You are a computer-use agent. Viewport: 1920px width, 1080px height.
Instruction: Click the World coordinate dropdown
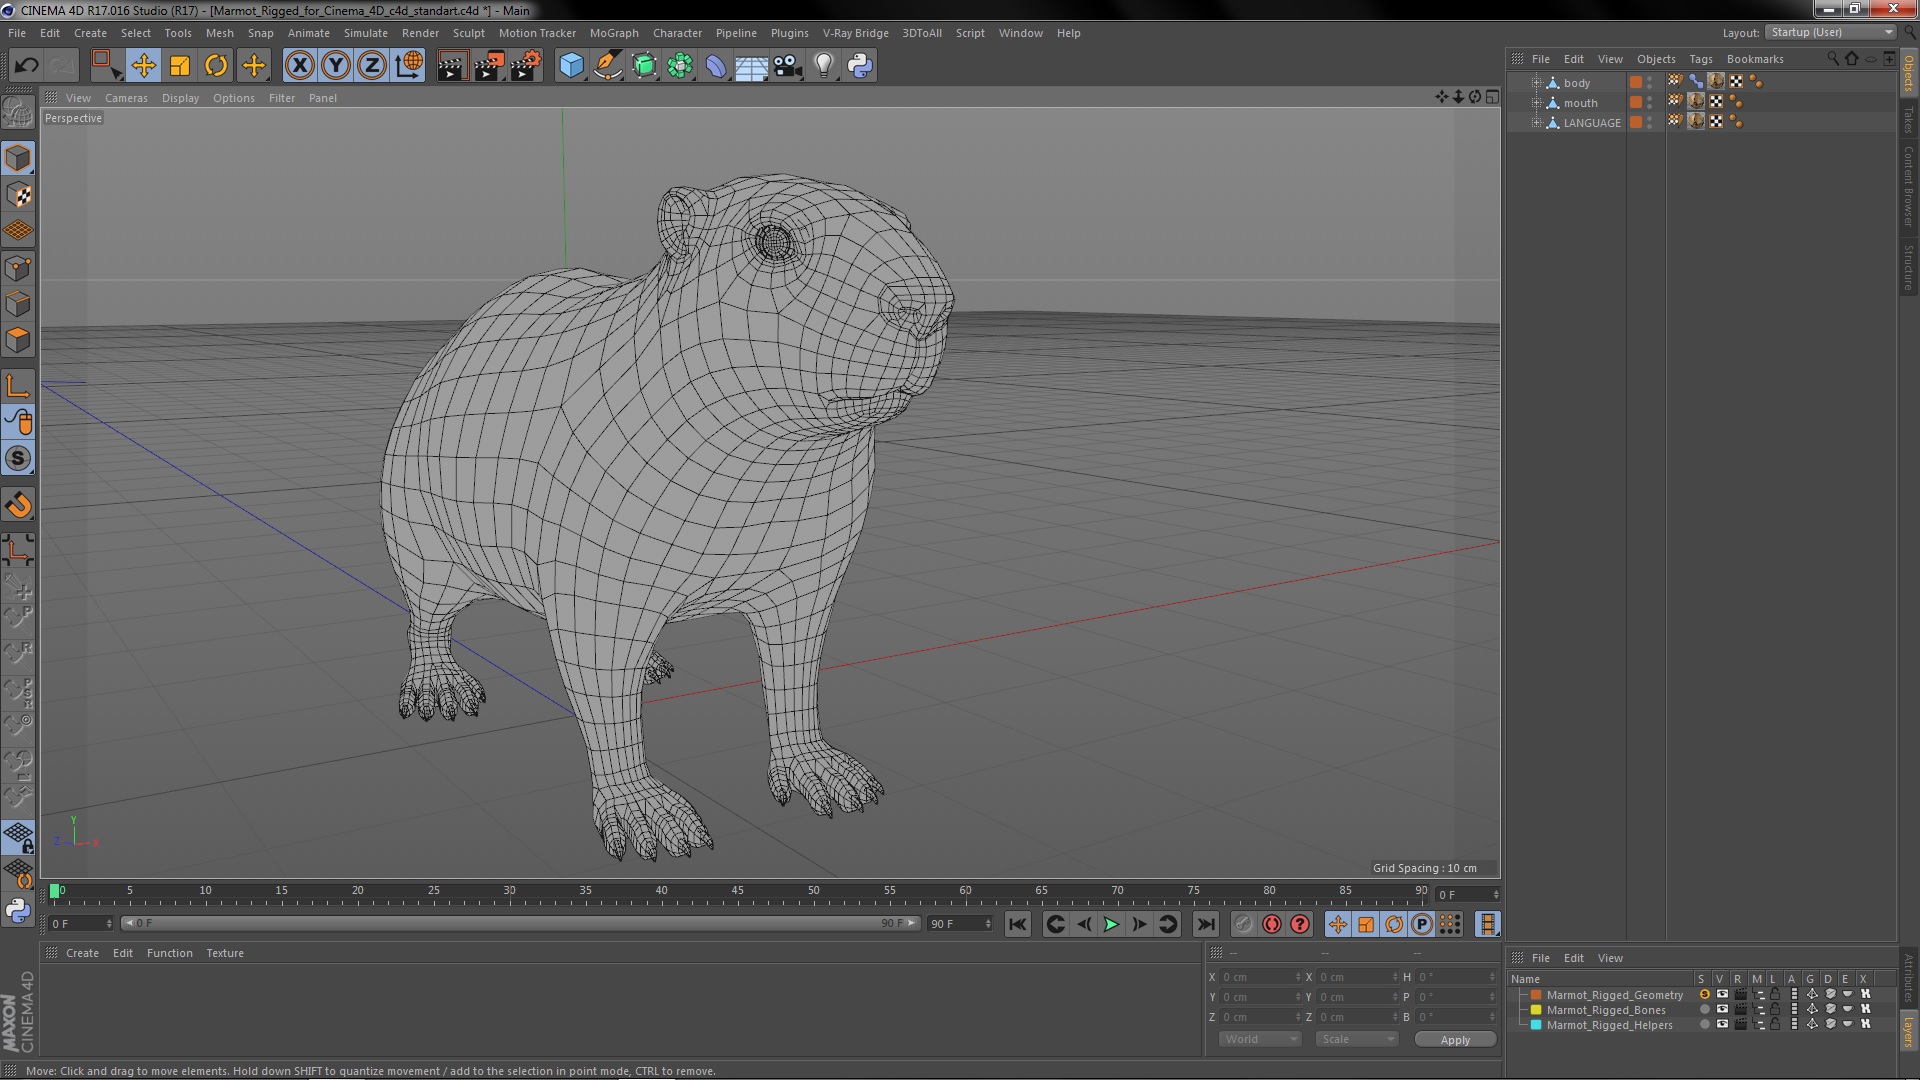[1255, 1039]
